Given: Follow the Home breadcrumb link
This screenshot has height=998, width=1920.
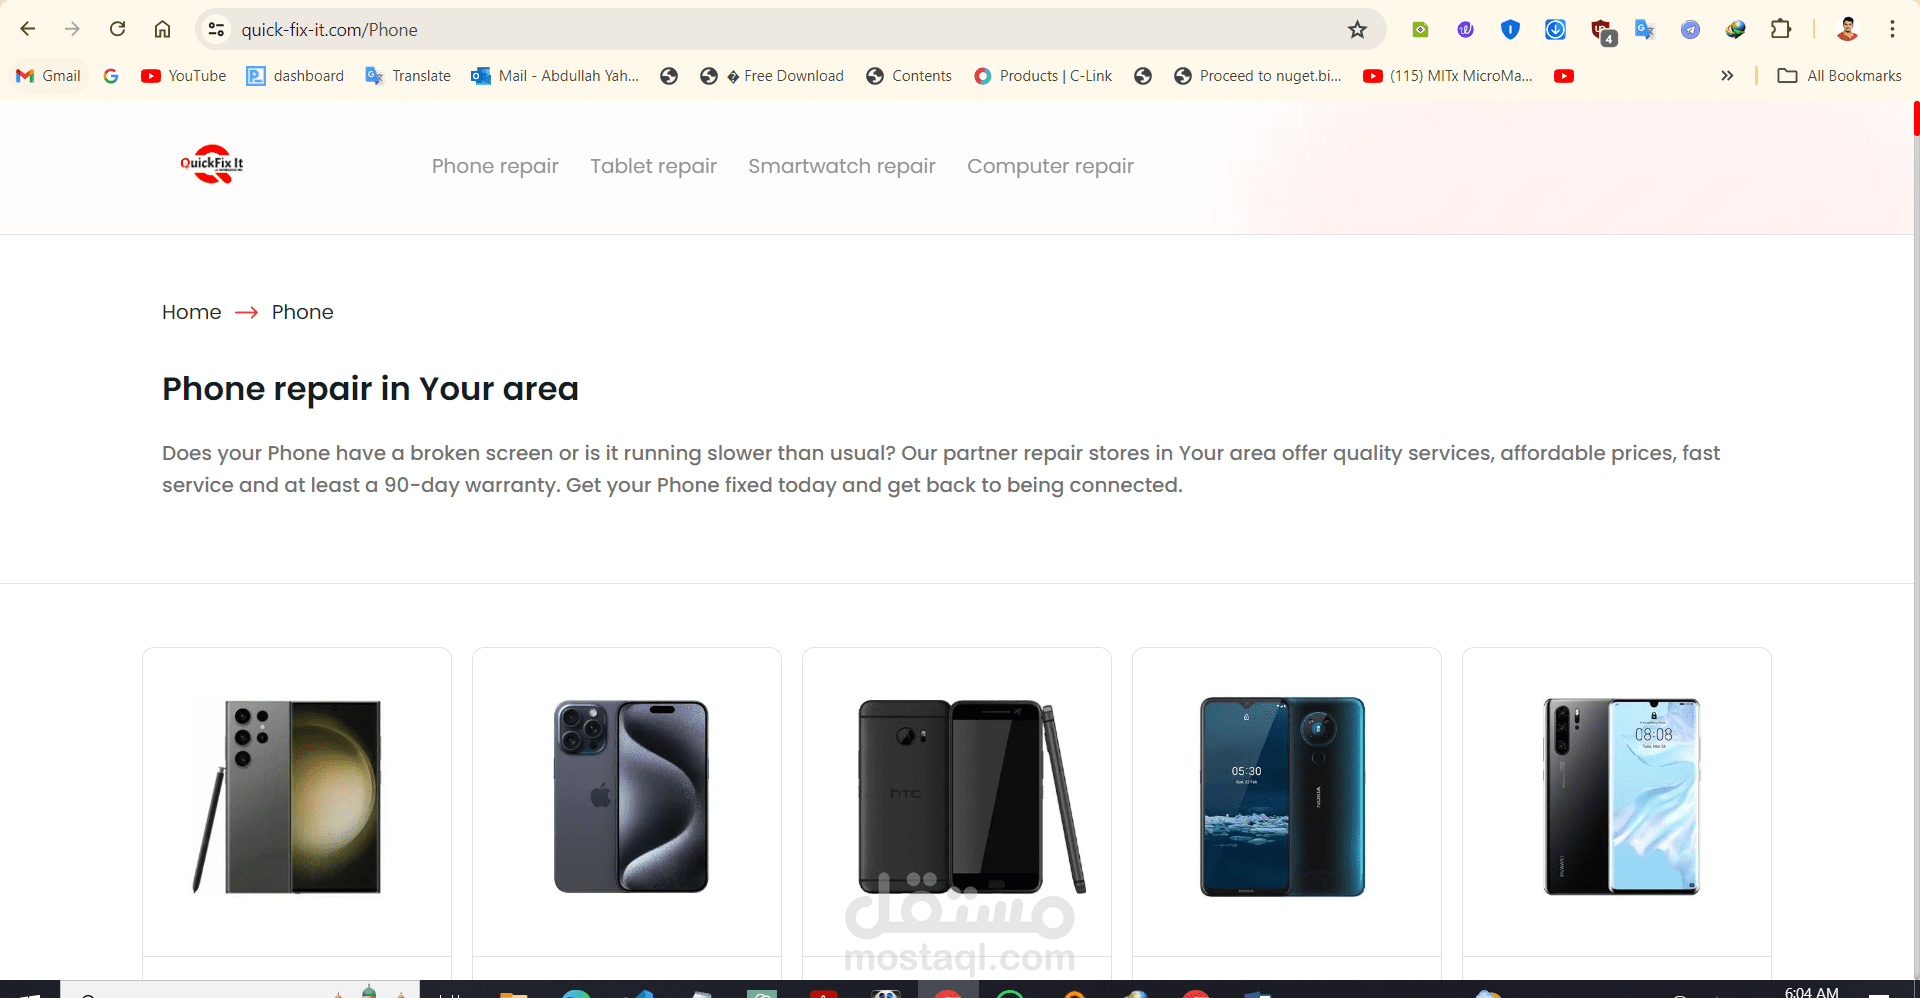Looking at the screenshot, I should coord(191,312).
